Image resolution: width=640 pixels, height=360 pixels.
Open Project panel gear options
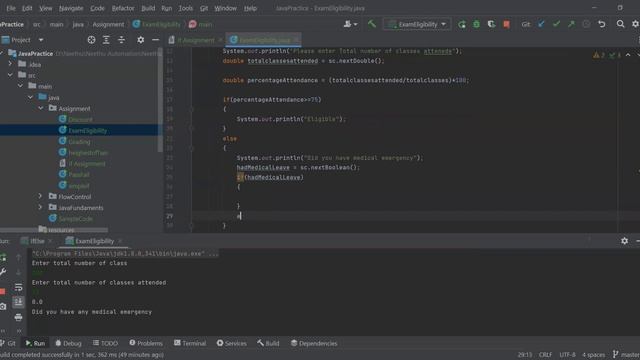140,40
